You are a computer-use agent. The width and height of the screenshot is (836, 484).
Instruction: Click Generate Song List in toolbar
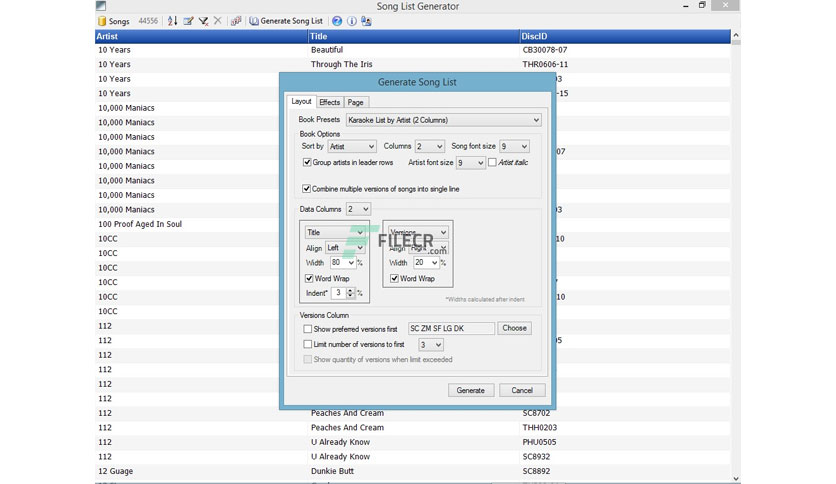point(286,21)
